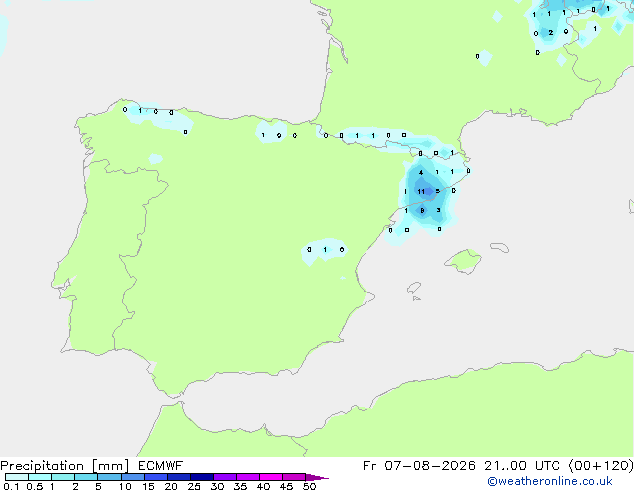Click the legend label "25"
Viewport: 634px width, 490px height.
point(194,486)
